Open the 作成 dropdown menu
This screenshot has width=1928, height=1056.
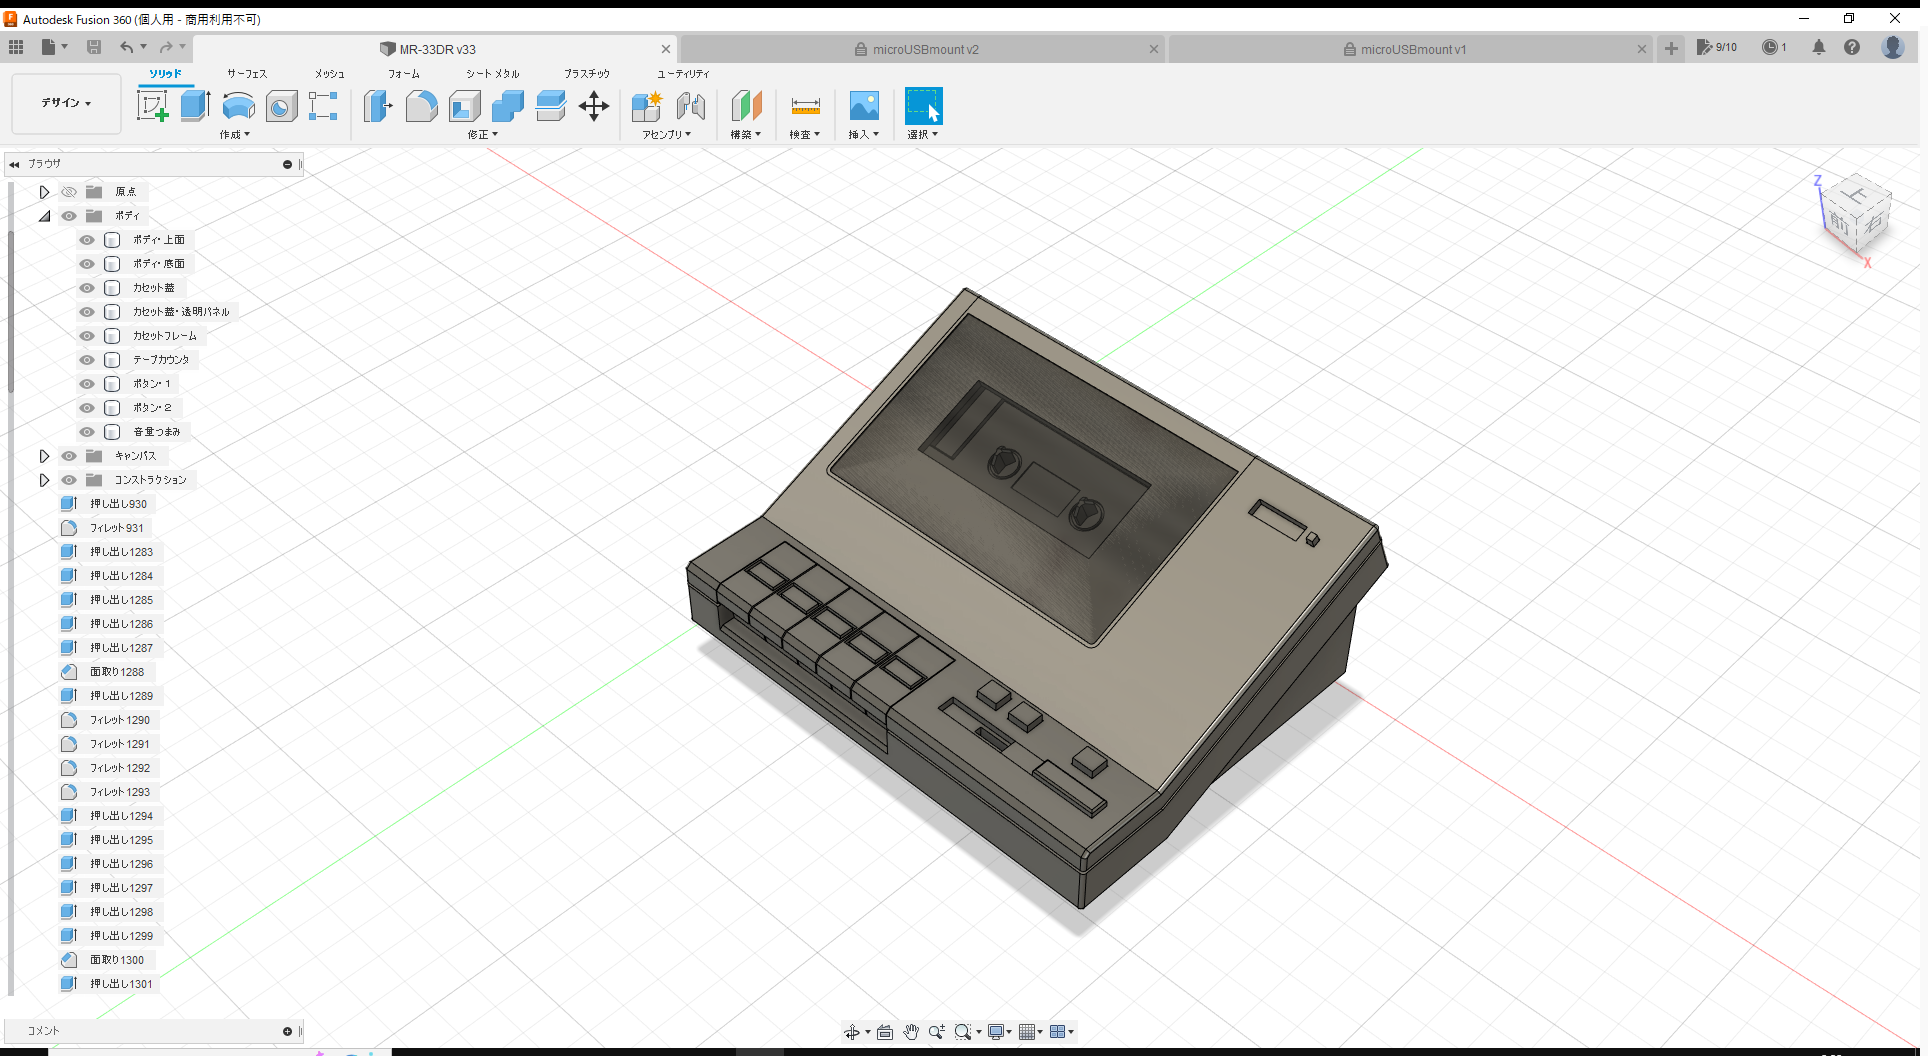click(x=234, y=134)
